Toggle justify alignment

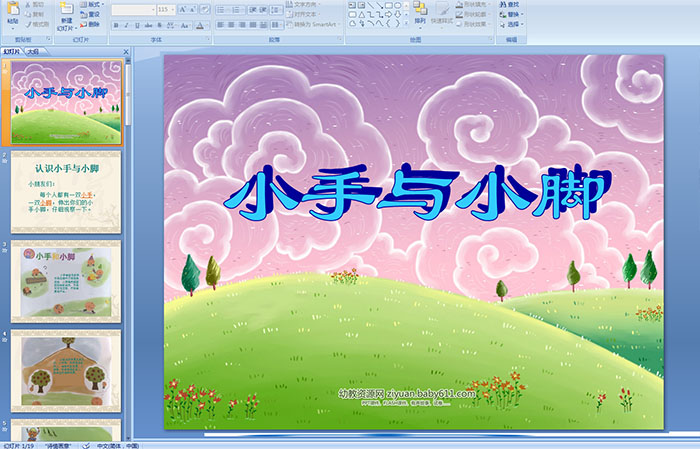(x=253, y=25)
